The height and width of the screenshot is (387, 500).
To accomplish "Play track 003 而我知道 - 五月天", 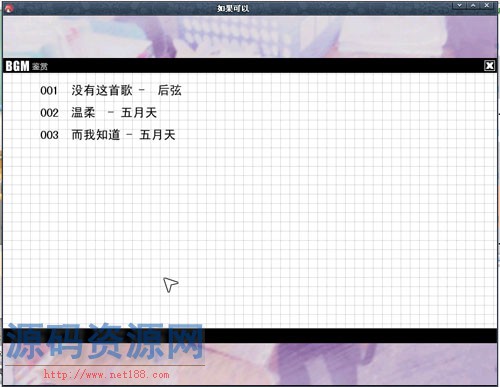I will (x=108, y=135).
